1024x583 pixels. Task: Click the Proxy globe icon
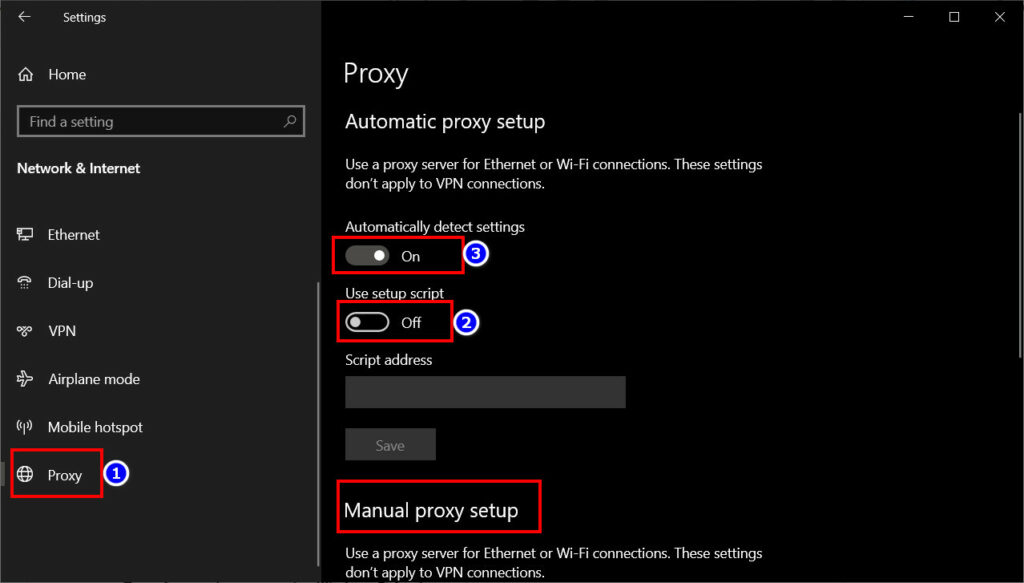click(25, 474)
